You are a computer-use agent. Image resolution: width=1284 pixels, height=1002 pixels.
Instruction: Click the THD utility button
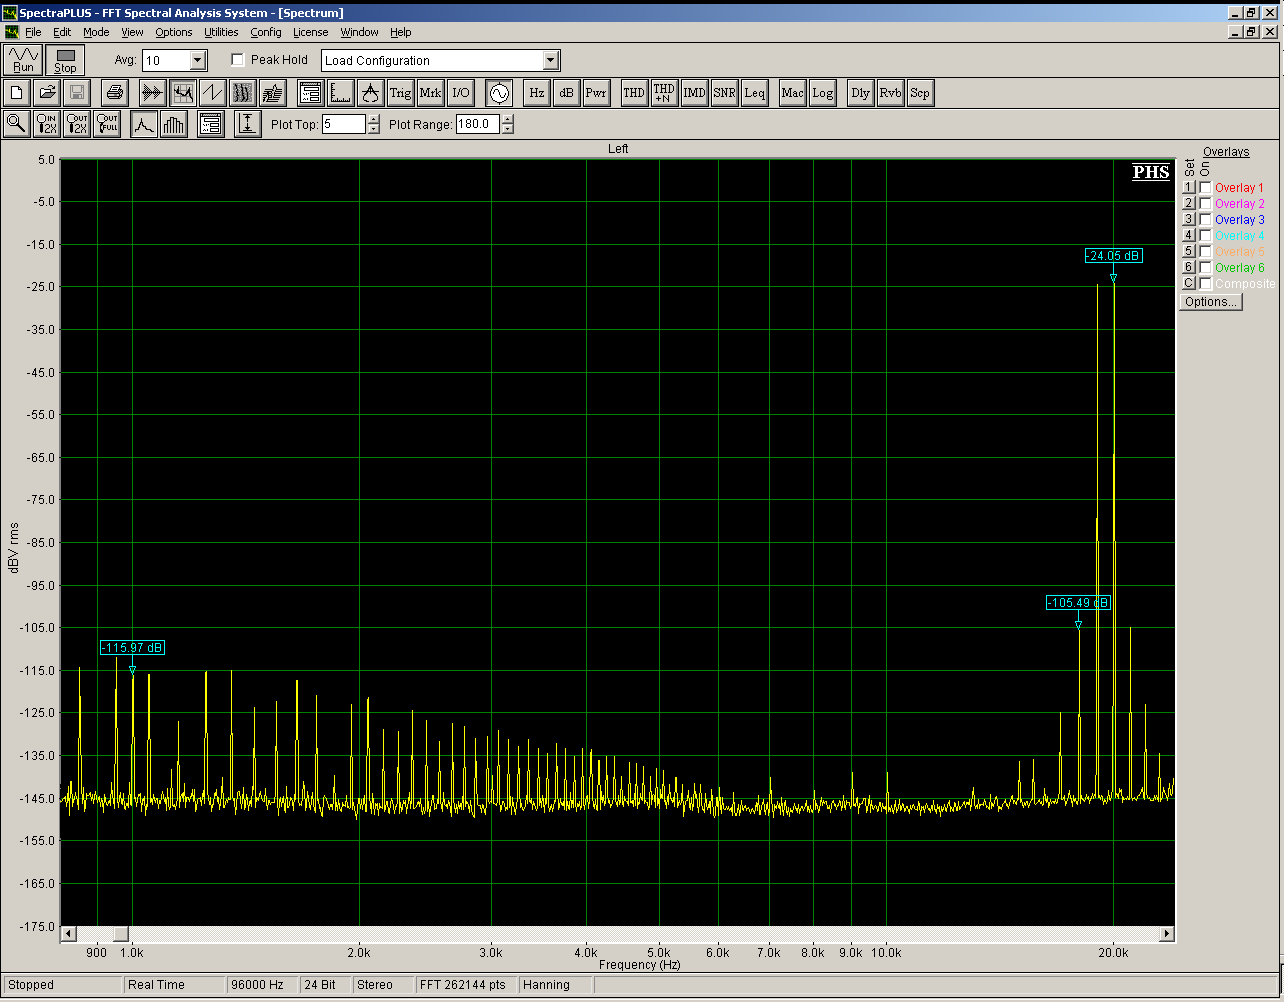click(634, 93)
